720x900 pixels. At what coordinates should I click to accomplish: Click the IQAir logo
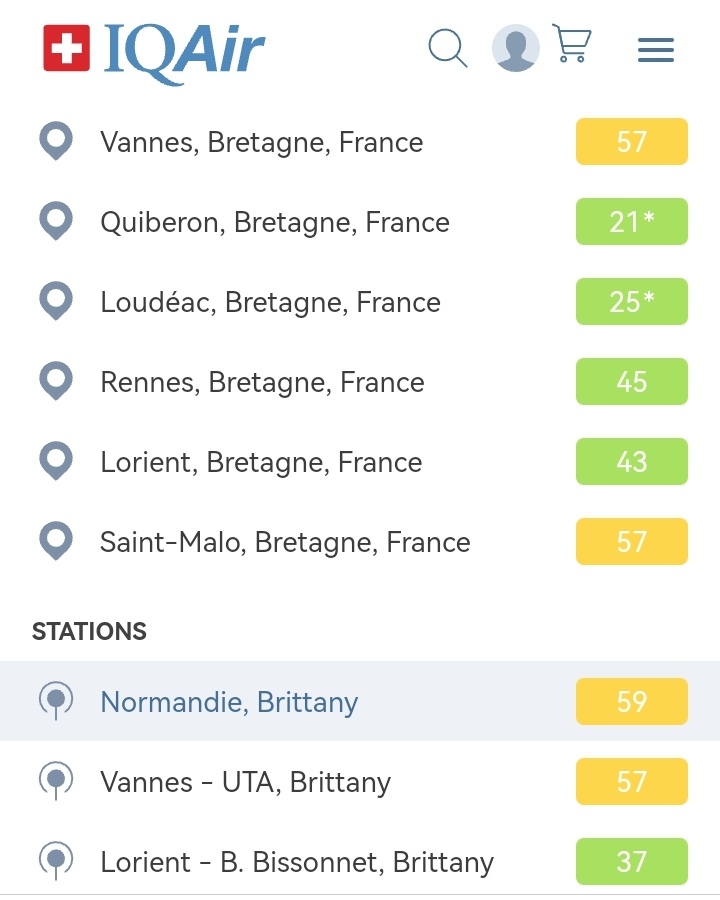(x=154, y=49)
